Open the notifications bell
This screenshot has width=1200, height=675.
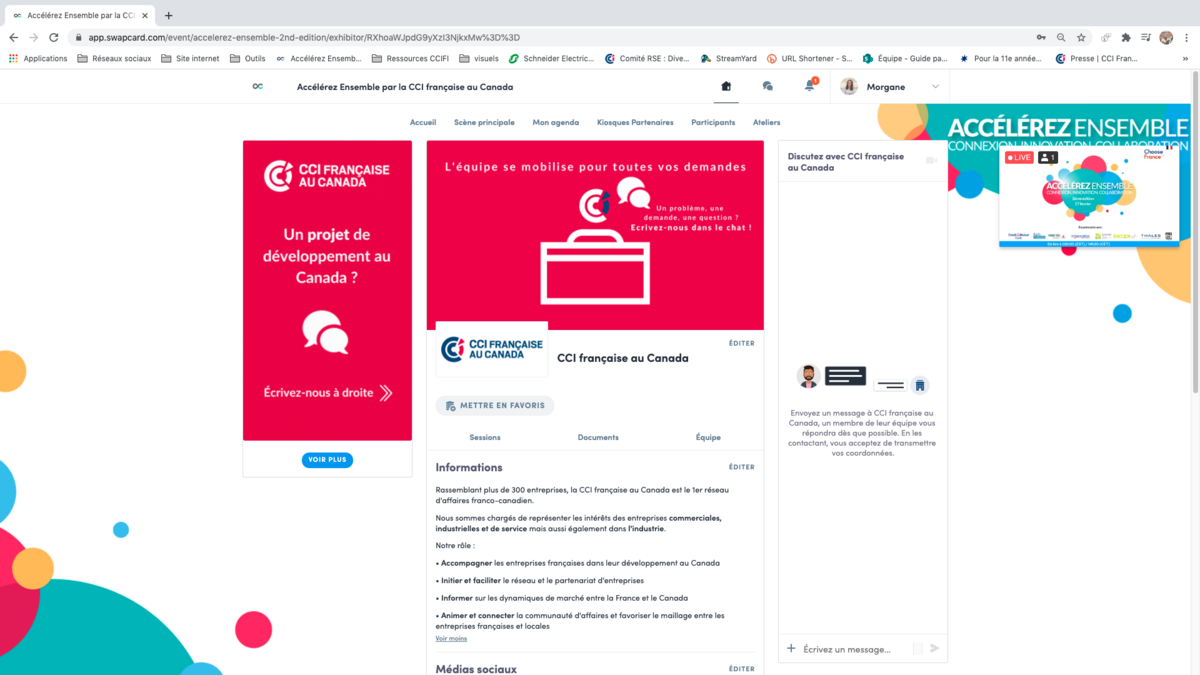(x=809, y=87)
